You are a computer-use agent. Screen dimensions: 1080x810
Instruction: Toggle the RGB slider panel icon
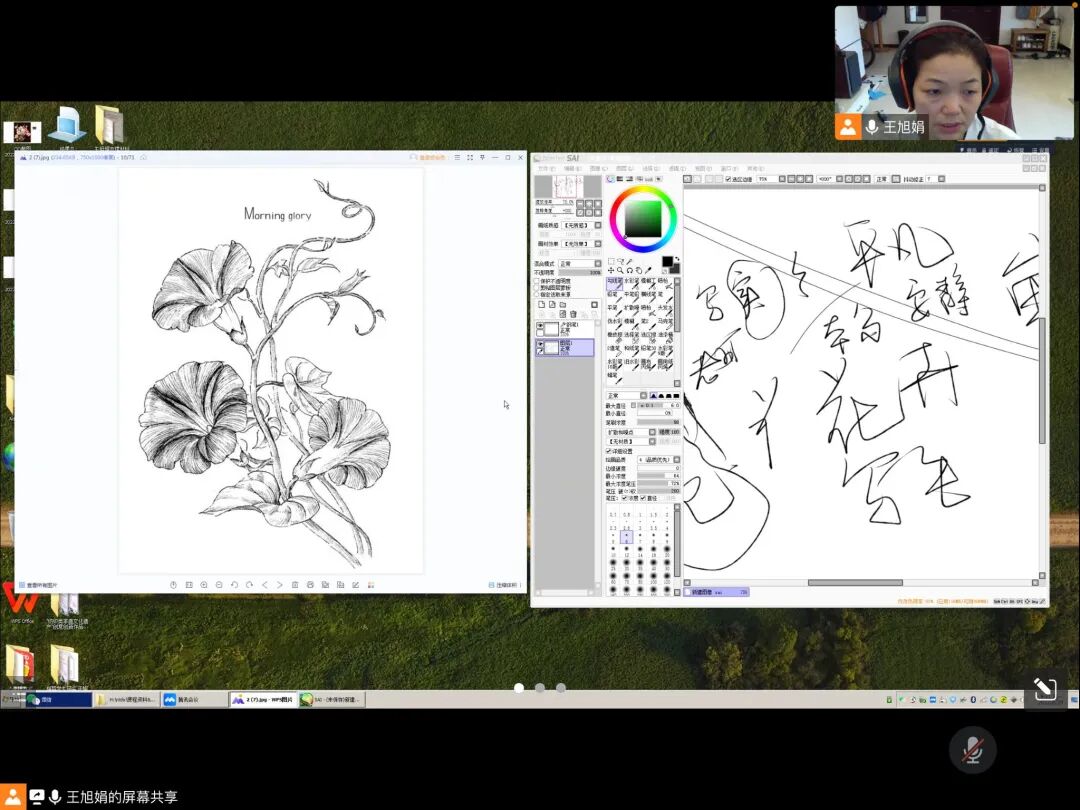[x=620, y=179]
